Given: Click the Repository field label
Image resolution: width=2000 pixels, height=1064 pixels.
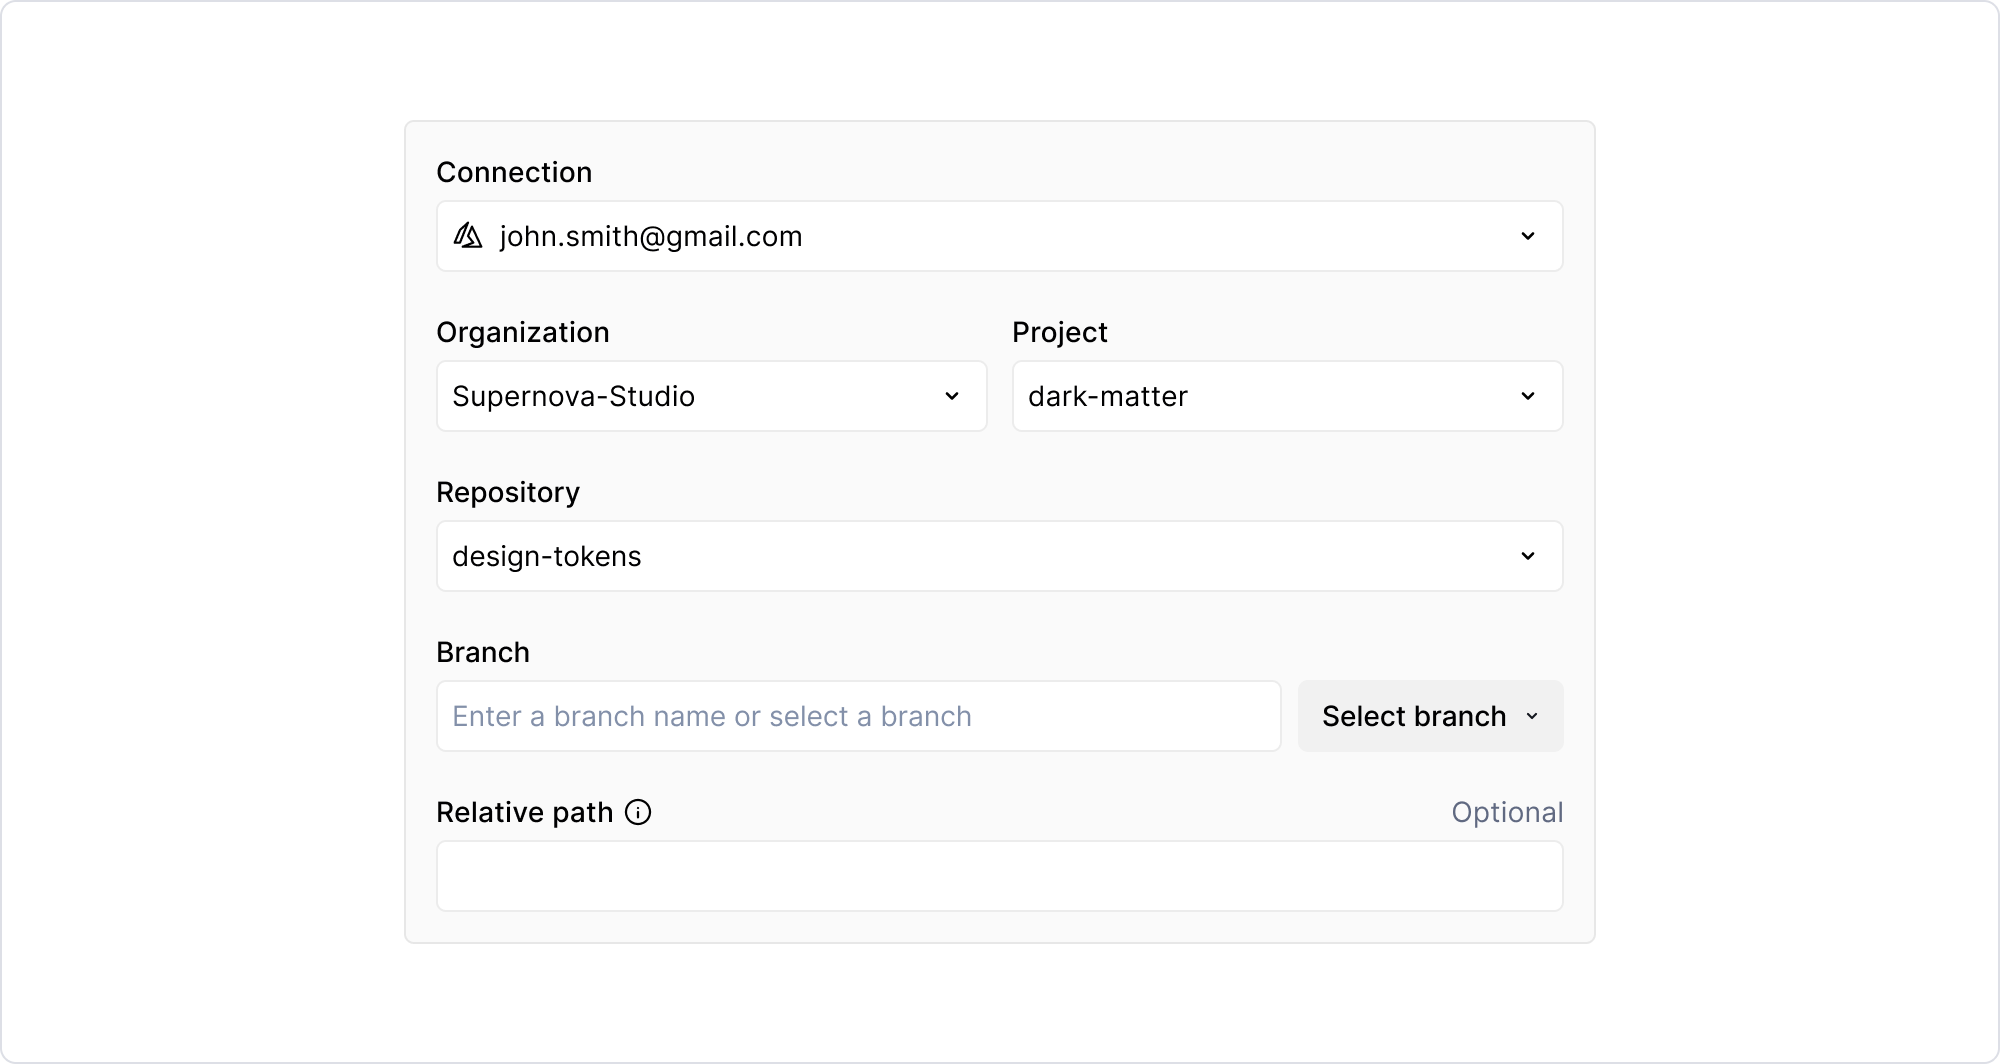Looking at the screenshot, I should (507, 492).
